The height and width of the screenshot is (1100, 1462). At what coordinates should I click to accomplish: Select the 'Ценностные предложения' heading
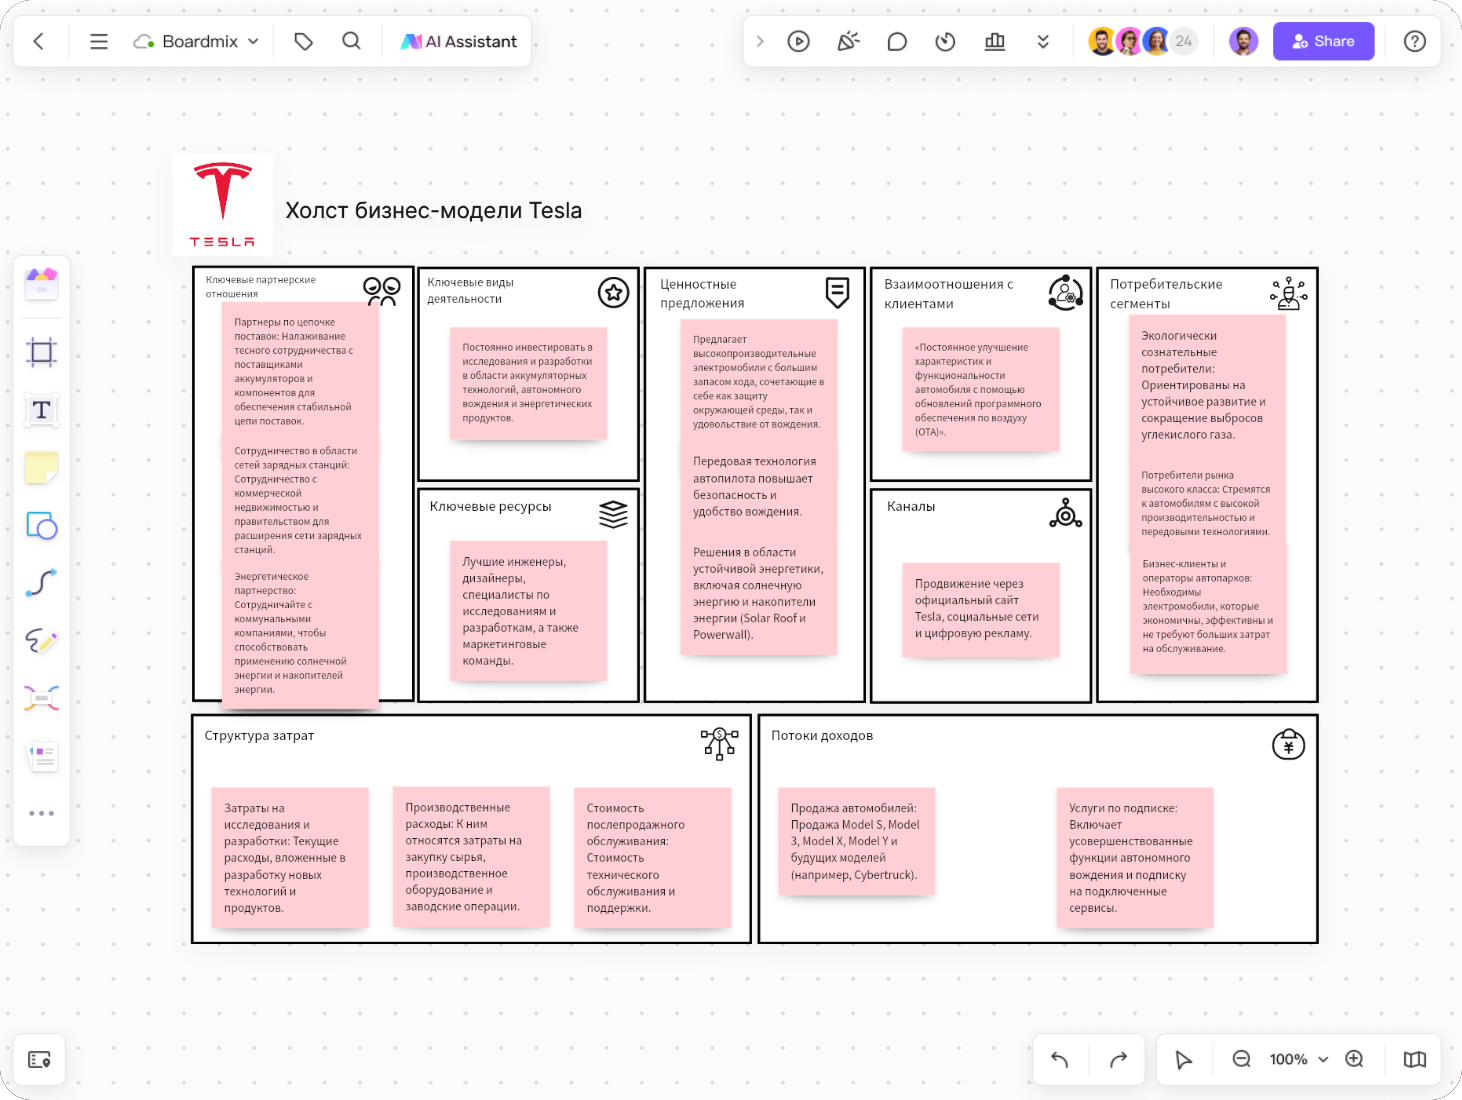pyautogui.click(x=702, y=293)
